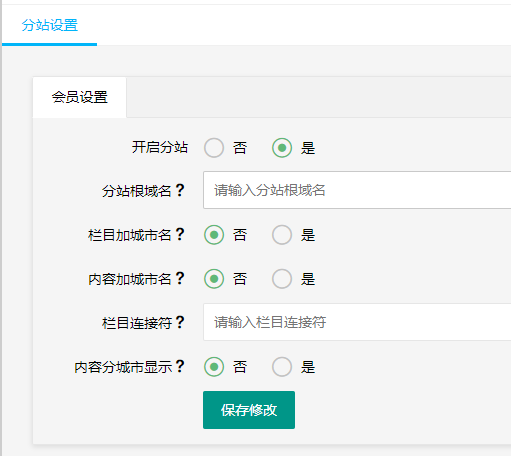This screenshot has width=511, height=456.
Task: Open help icon next to 内容加城市名
Action: click(x=180, y=278)
